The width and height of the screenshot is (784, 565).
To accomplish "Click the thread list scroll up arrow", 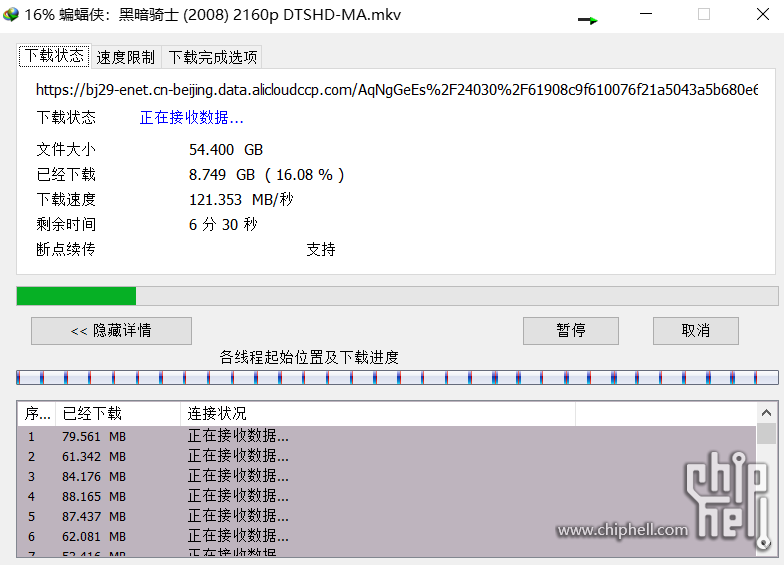I will [x=766, y=413].
